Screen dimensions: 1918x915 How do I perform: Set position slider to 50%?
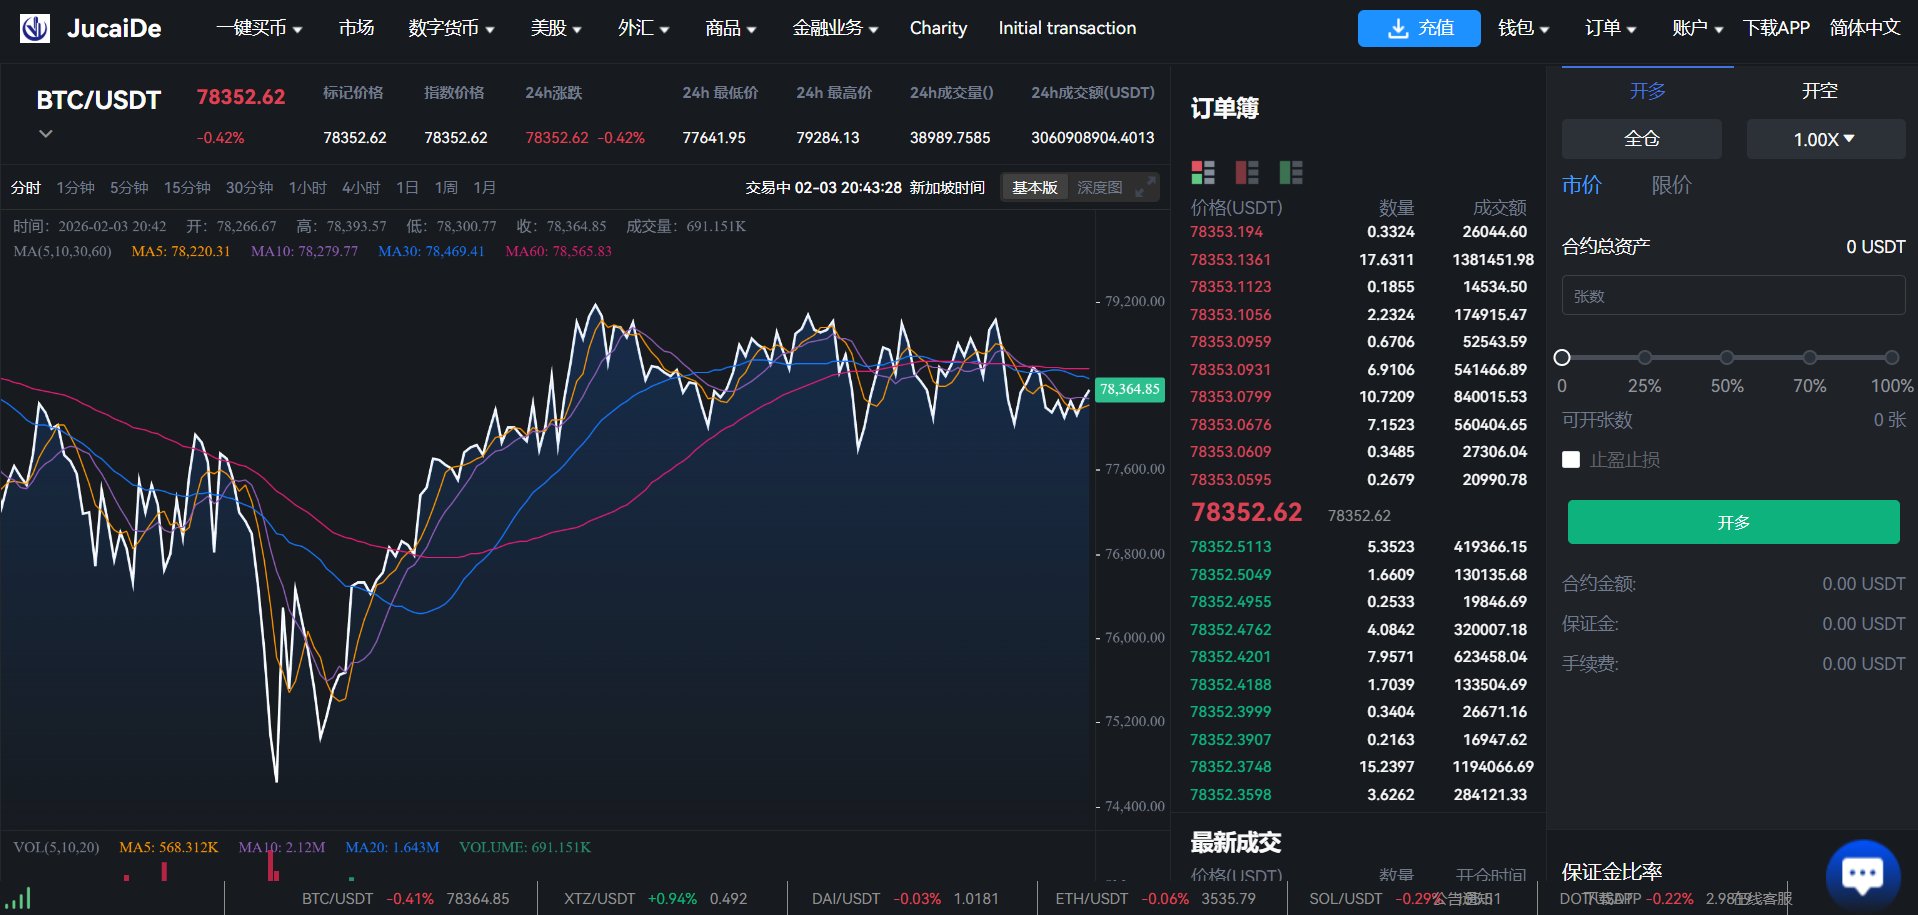[x=1727, y=358]
